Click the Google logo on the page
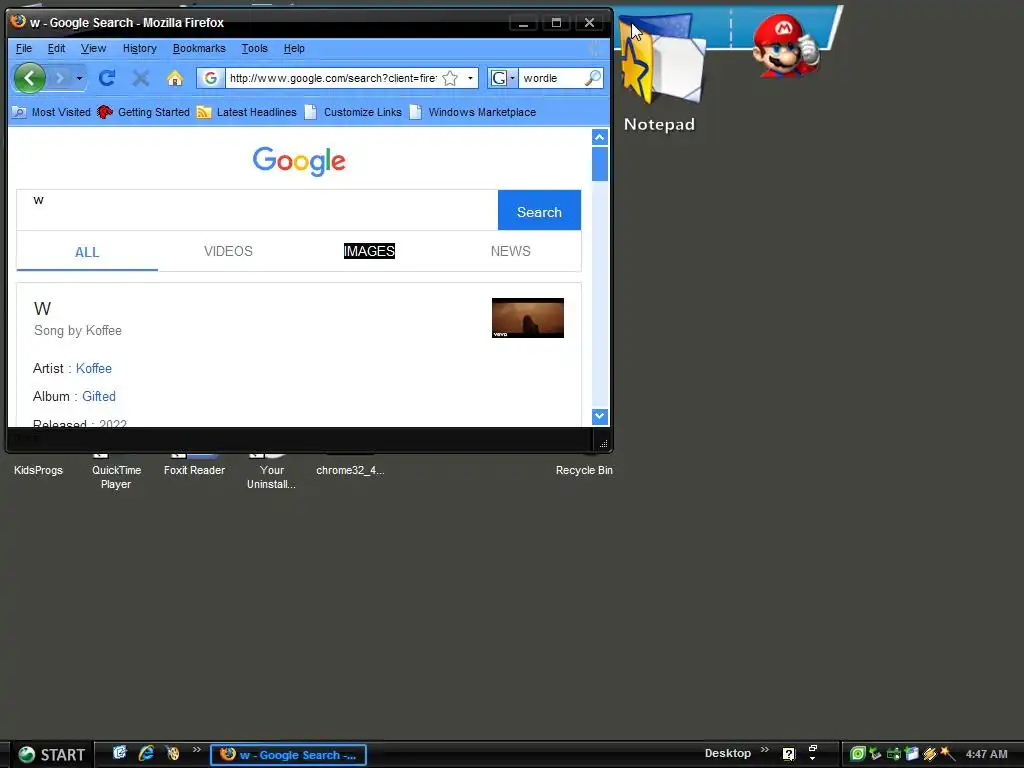The width and height of the screenshot is (1024, 768). pyautogui.click(x=299, y=161)
